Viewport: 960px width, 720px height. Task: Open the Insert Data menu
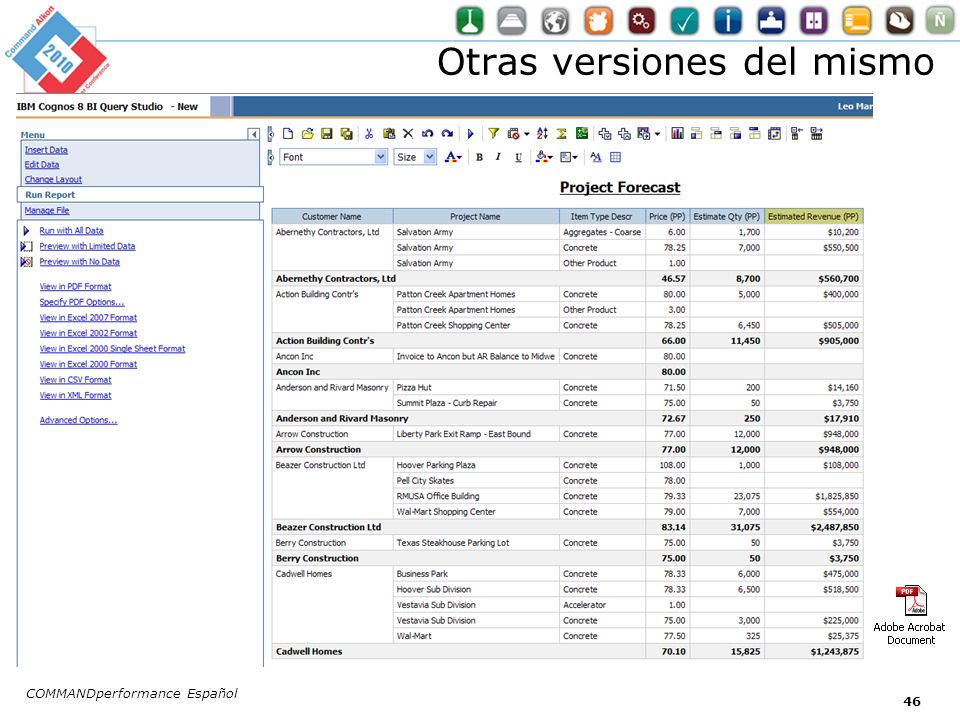[47, 150]
